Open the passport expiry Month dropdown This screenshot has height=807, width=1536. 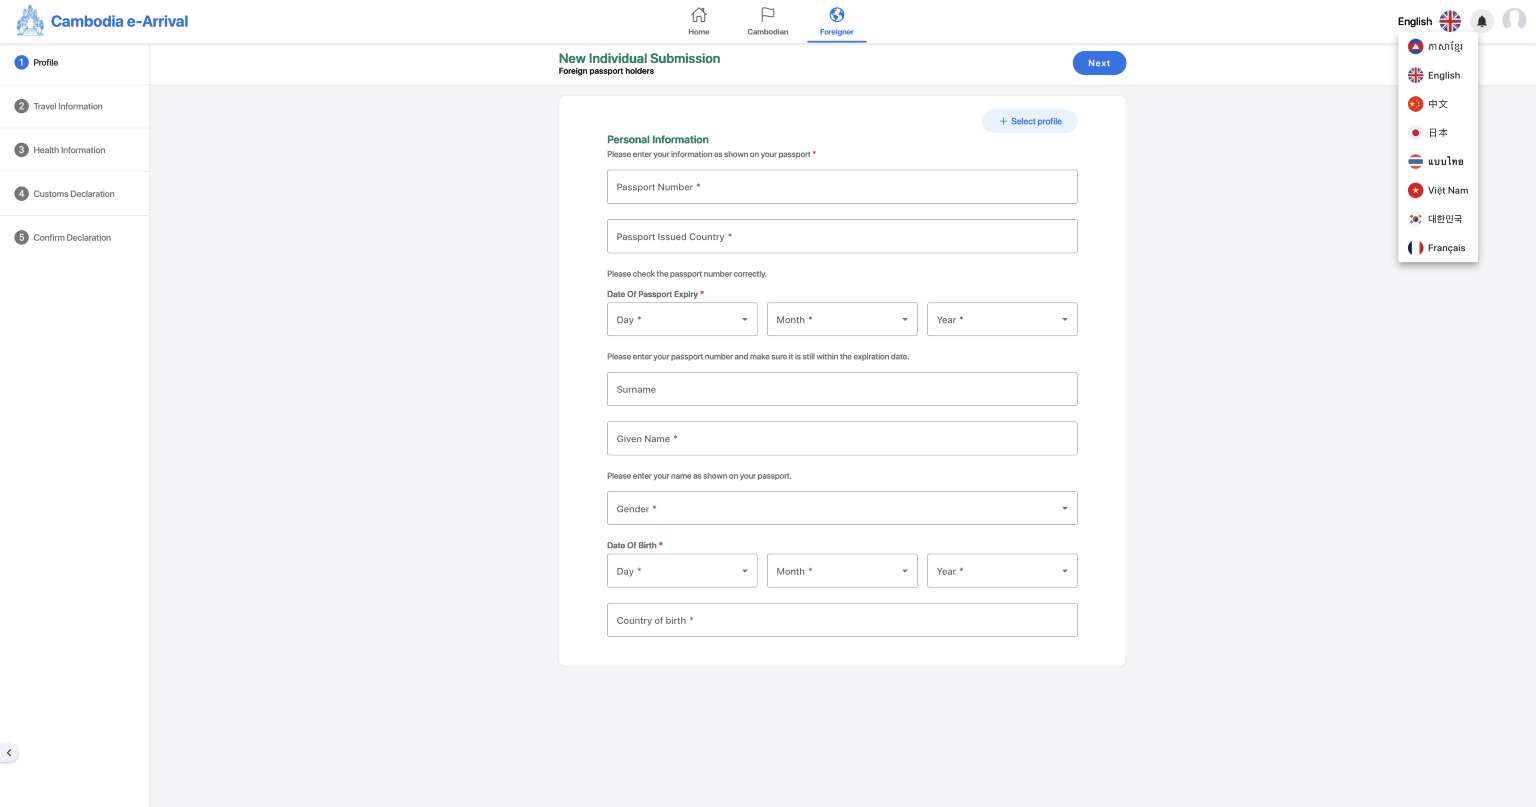pos(842,319)
